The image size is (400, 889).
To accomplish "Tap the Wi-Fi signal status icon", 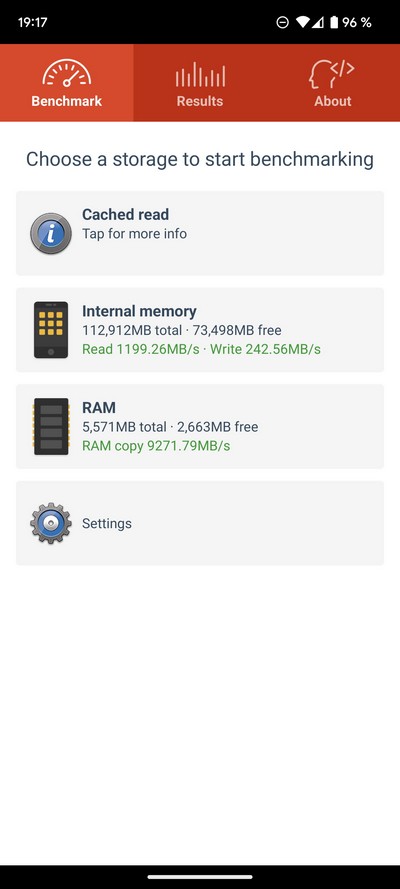I will tap(302, 22).
